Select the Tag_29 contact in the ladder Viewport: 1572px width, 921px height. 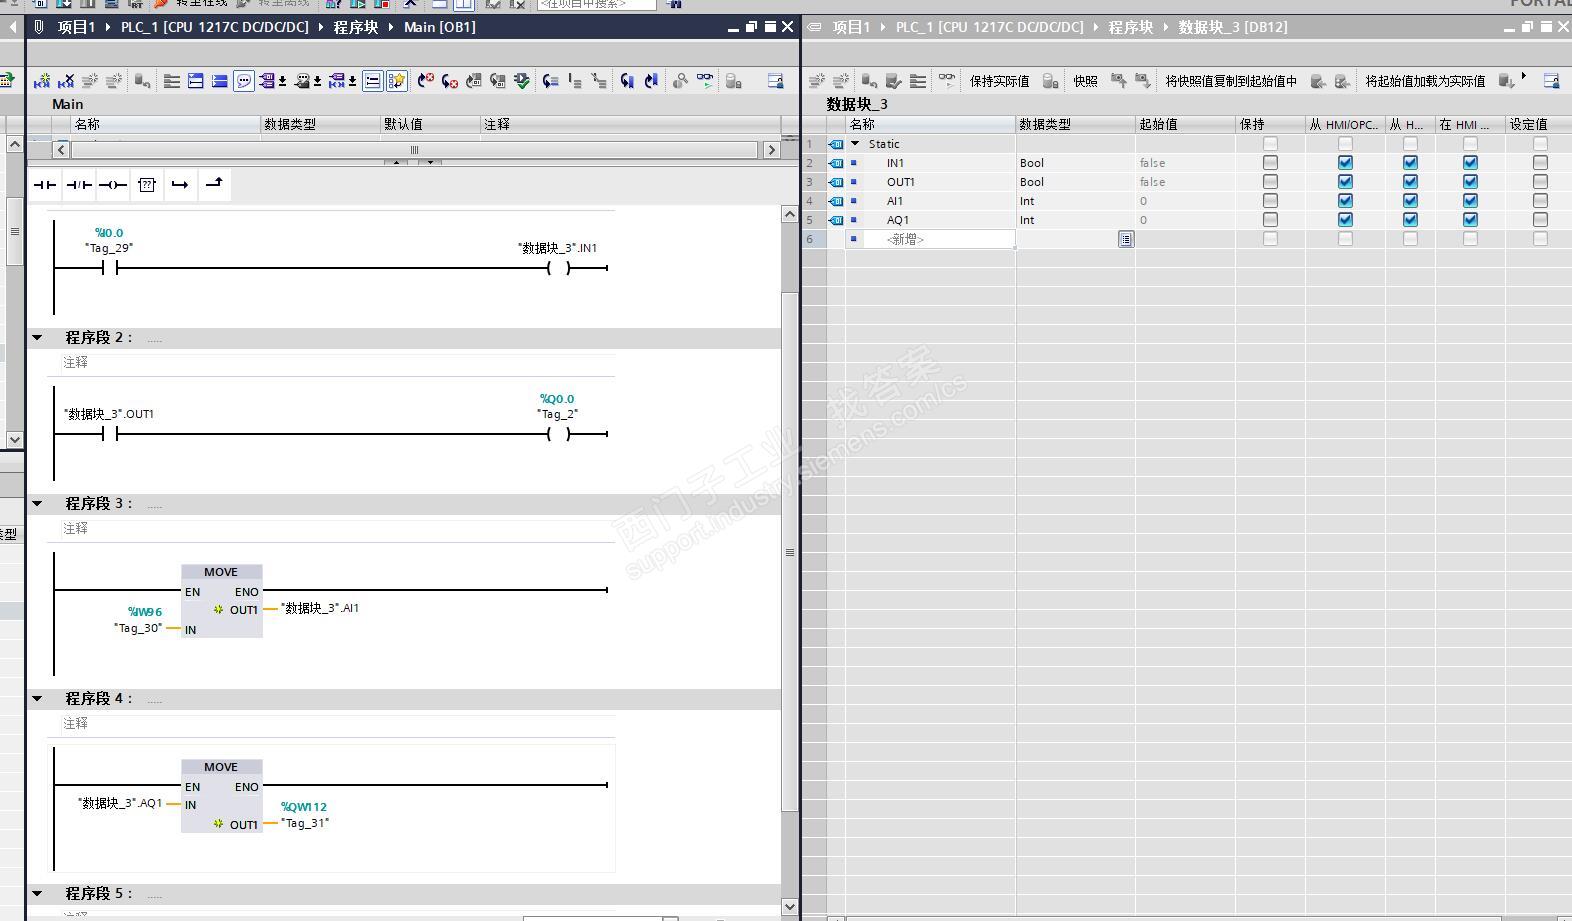110,268
